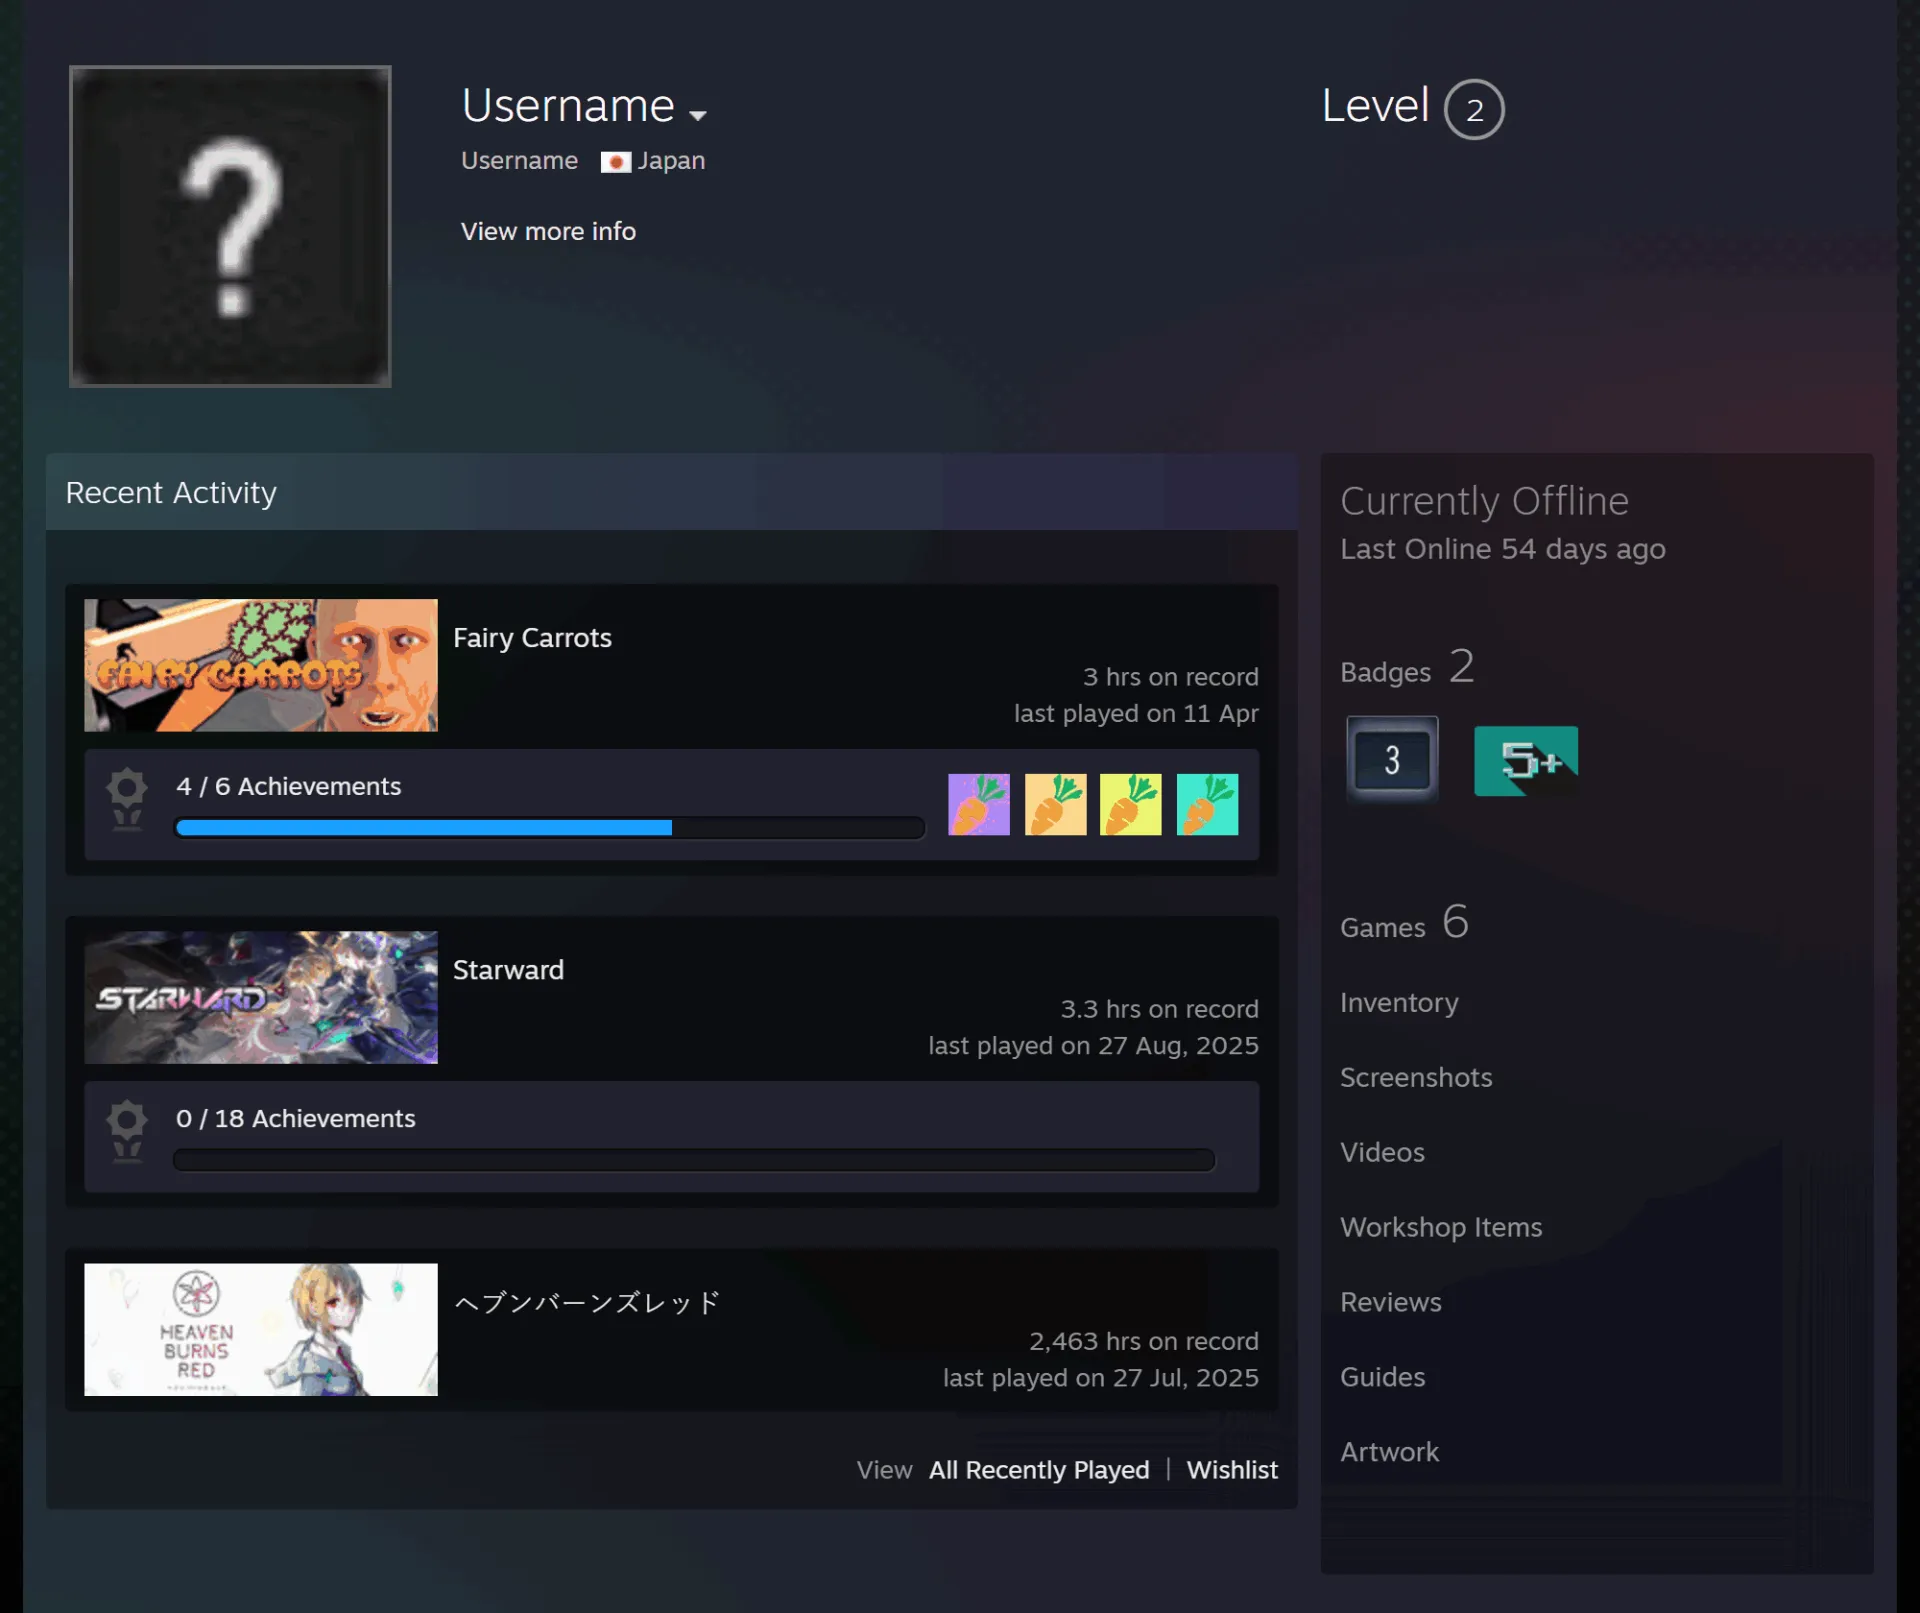The height and width of the screenshot is (1613, 1920).
Task: Click 2,463 hrs on record text
Action: pos(1144,1341)
